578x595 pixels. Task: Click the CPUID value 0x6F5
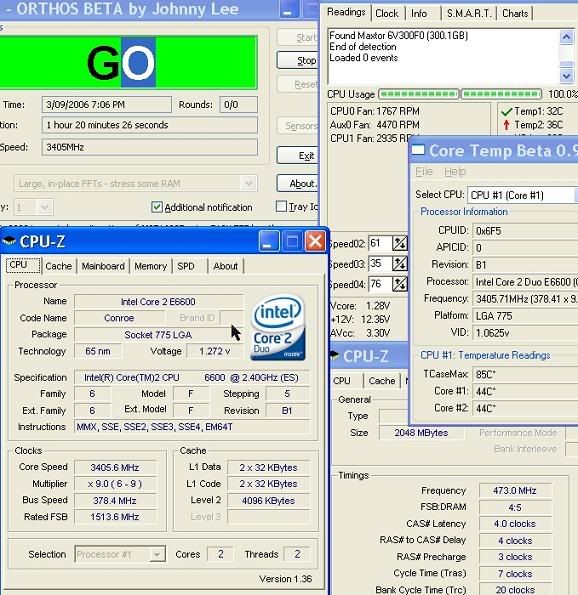click(x=526, y=231)
